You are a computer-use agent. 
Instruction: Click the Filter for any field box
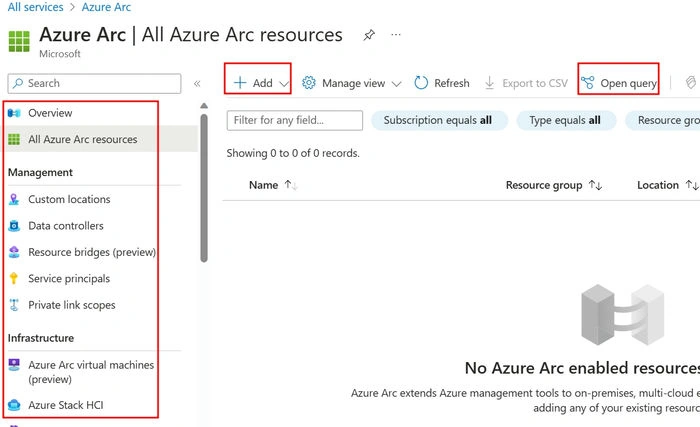295,120
